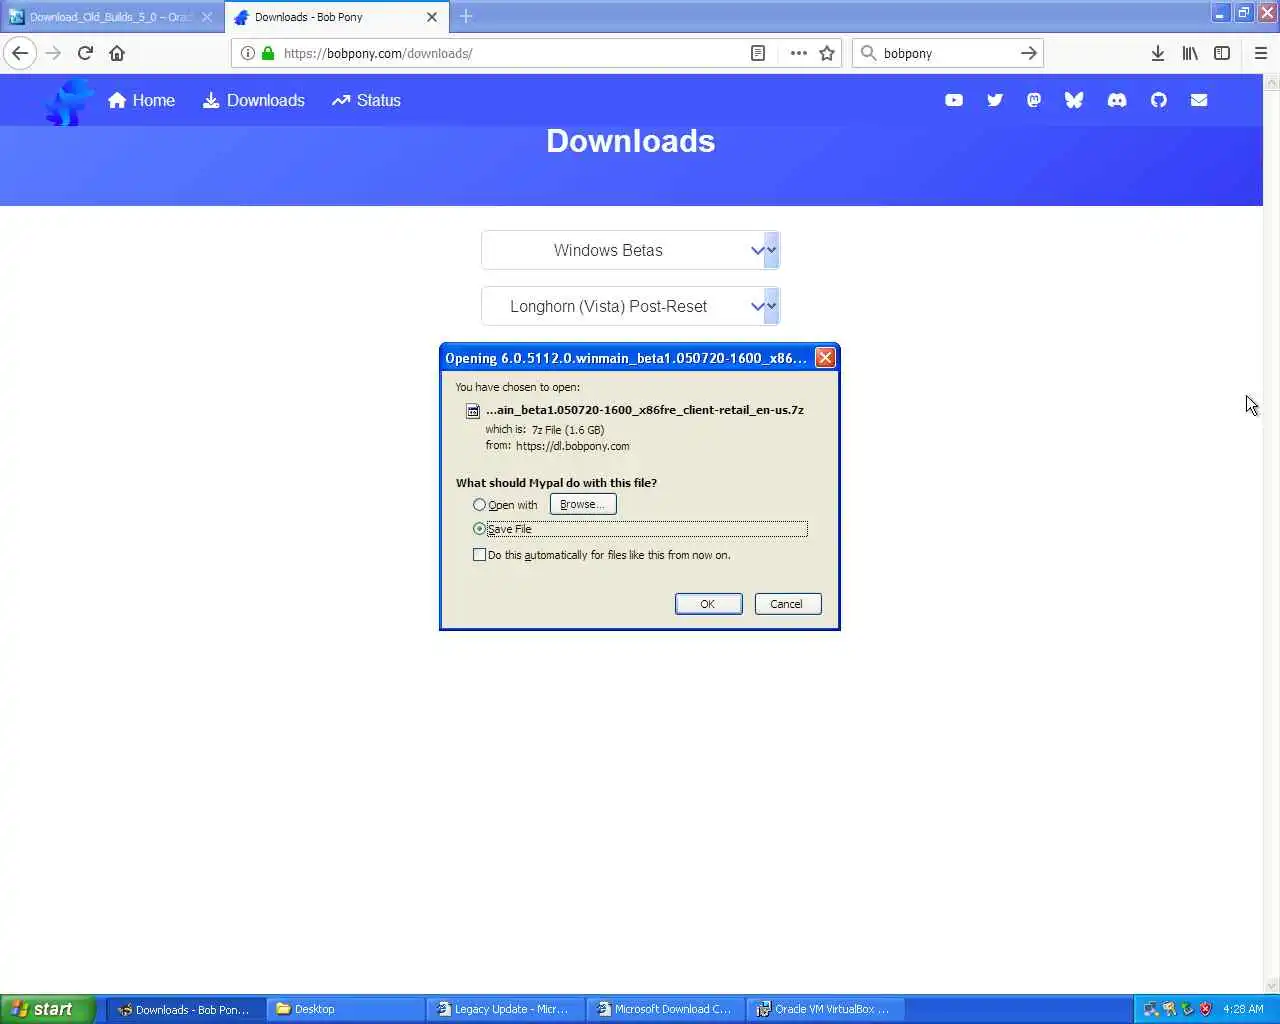Open the browser home page
This screenshot has height=1024, width=1280.
click(x=117, y=53)
